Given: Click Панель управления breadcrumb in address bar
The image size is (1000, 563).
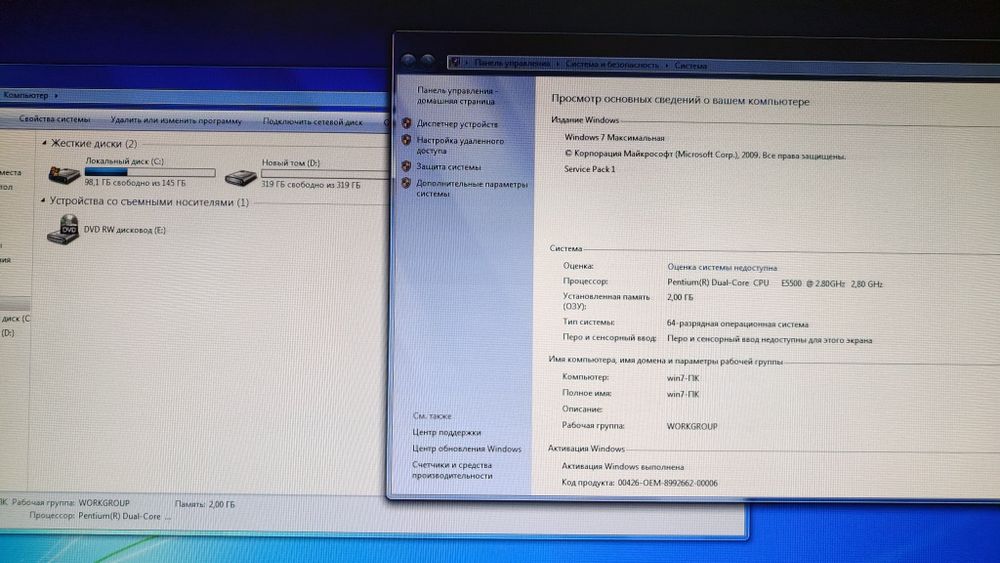Looking at the screenshot, I should pos(512,63).
